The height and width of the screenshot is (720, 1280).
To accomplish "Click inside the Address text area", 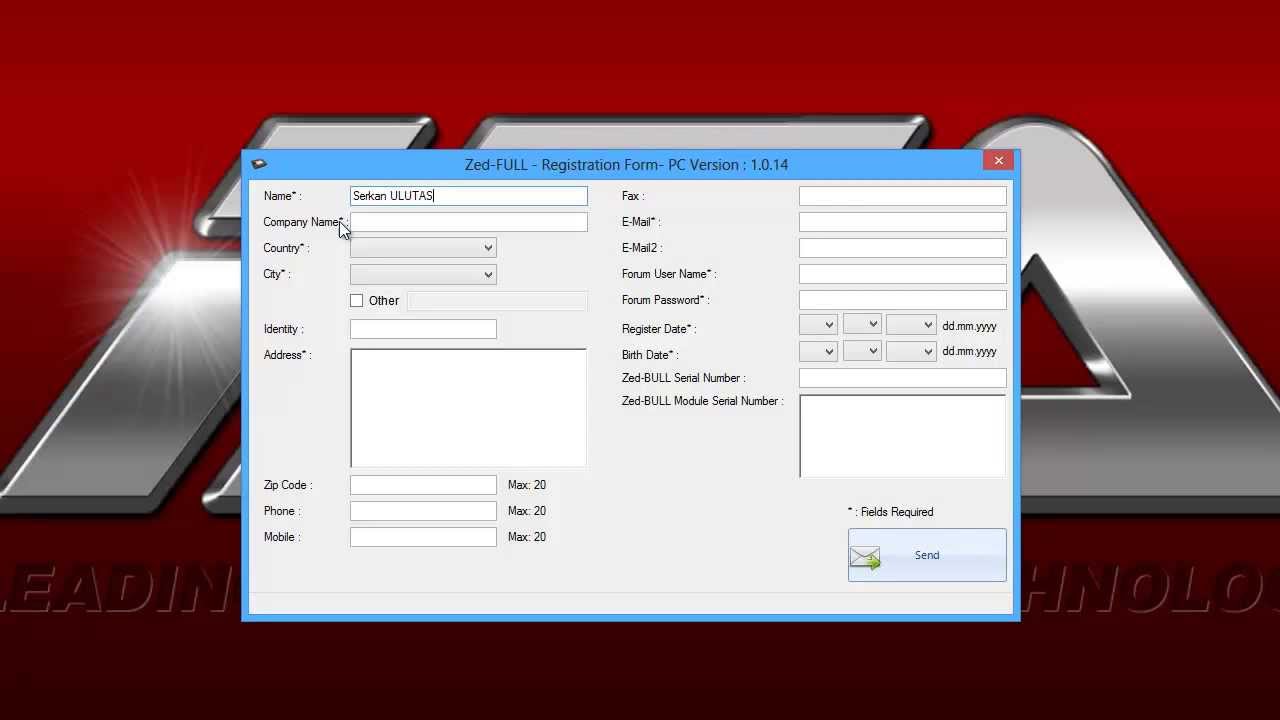I will tap(468, 407).
